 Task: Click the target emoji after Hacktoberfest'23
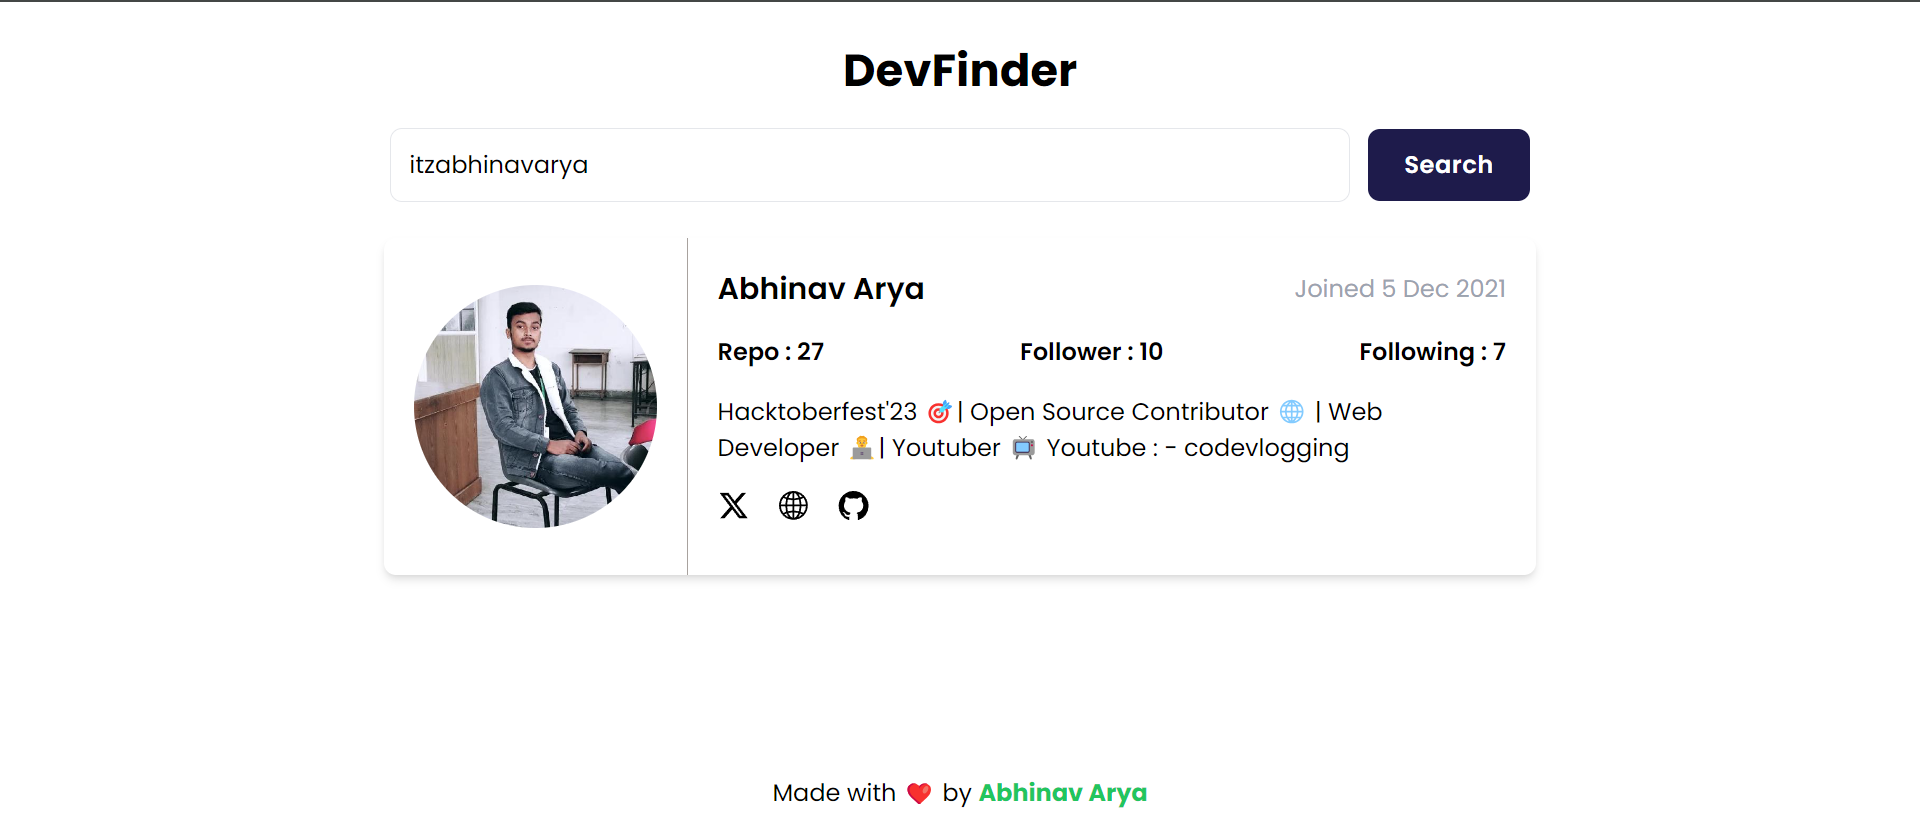(939, 412)
